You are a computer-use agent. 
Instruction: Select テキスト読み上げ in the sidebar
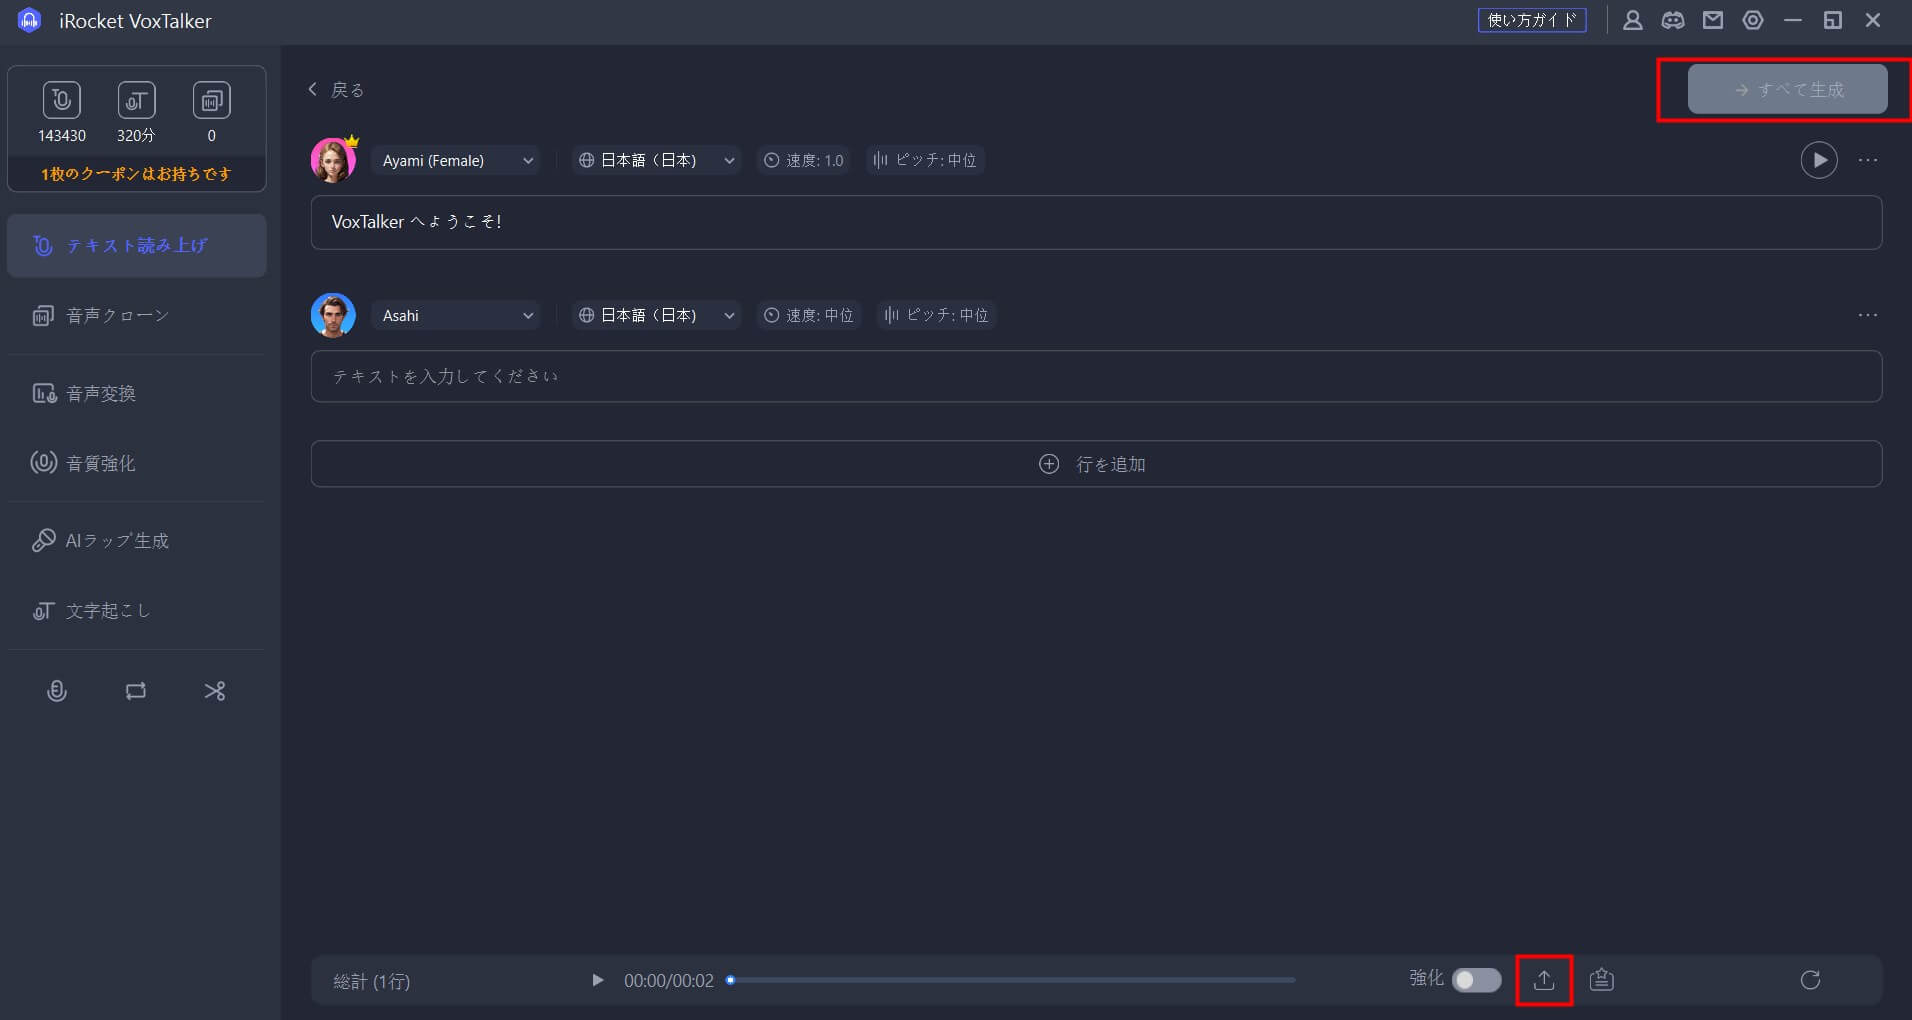coord(136,245)
